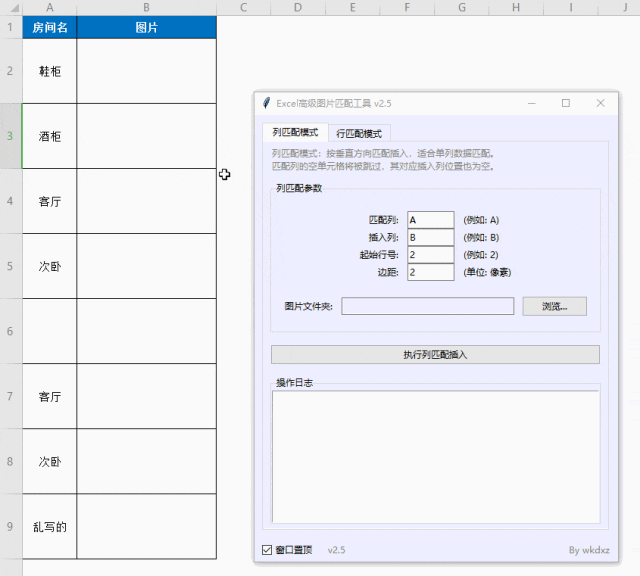Viewport: 640px width, 576px height.
Task: Select row 7 header in Excel
Action: tap(11, 396)
